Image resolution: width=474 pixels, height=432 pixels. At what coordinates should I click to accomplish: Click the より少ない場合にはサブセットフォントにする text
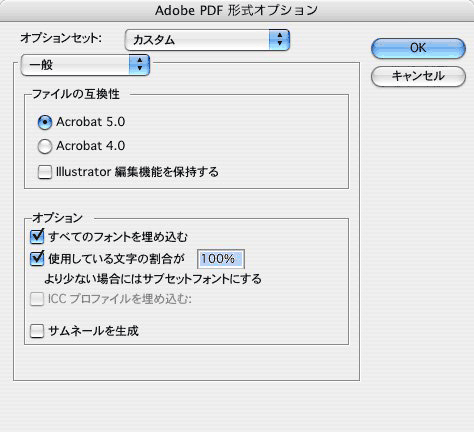pyautogui.click(x=153, y=279)
